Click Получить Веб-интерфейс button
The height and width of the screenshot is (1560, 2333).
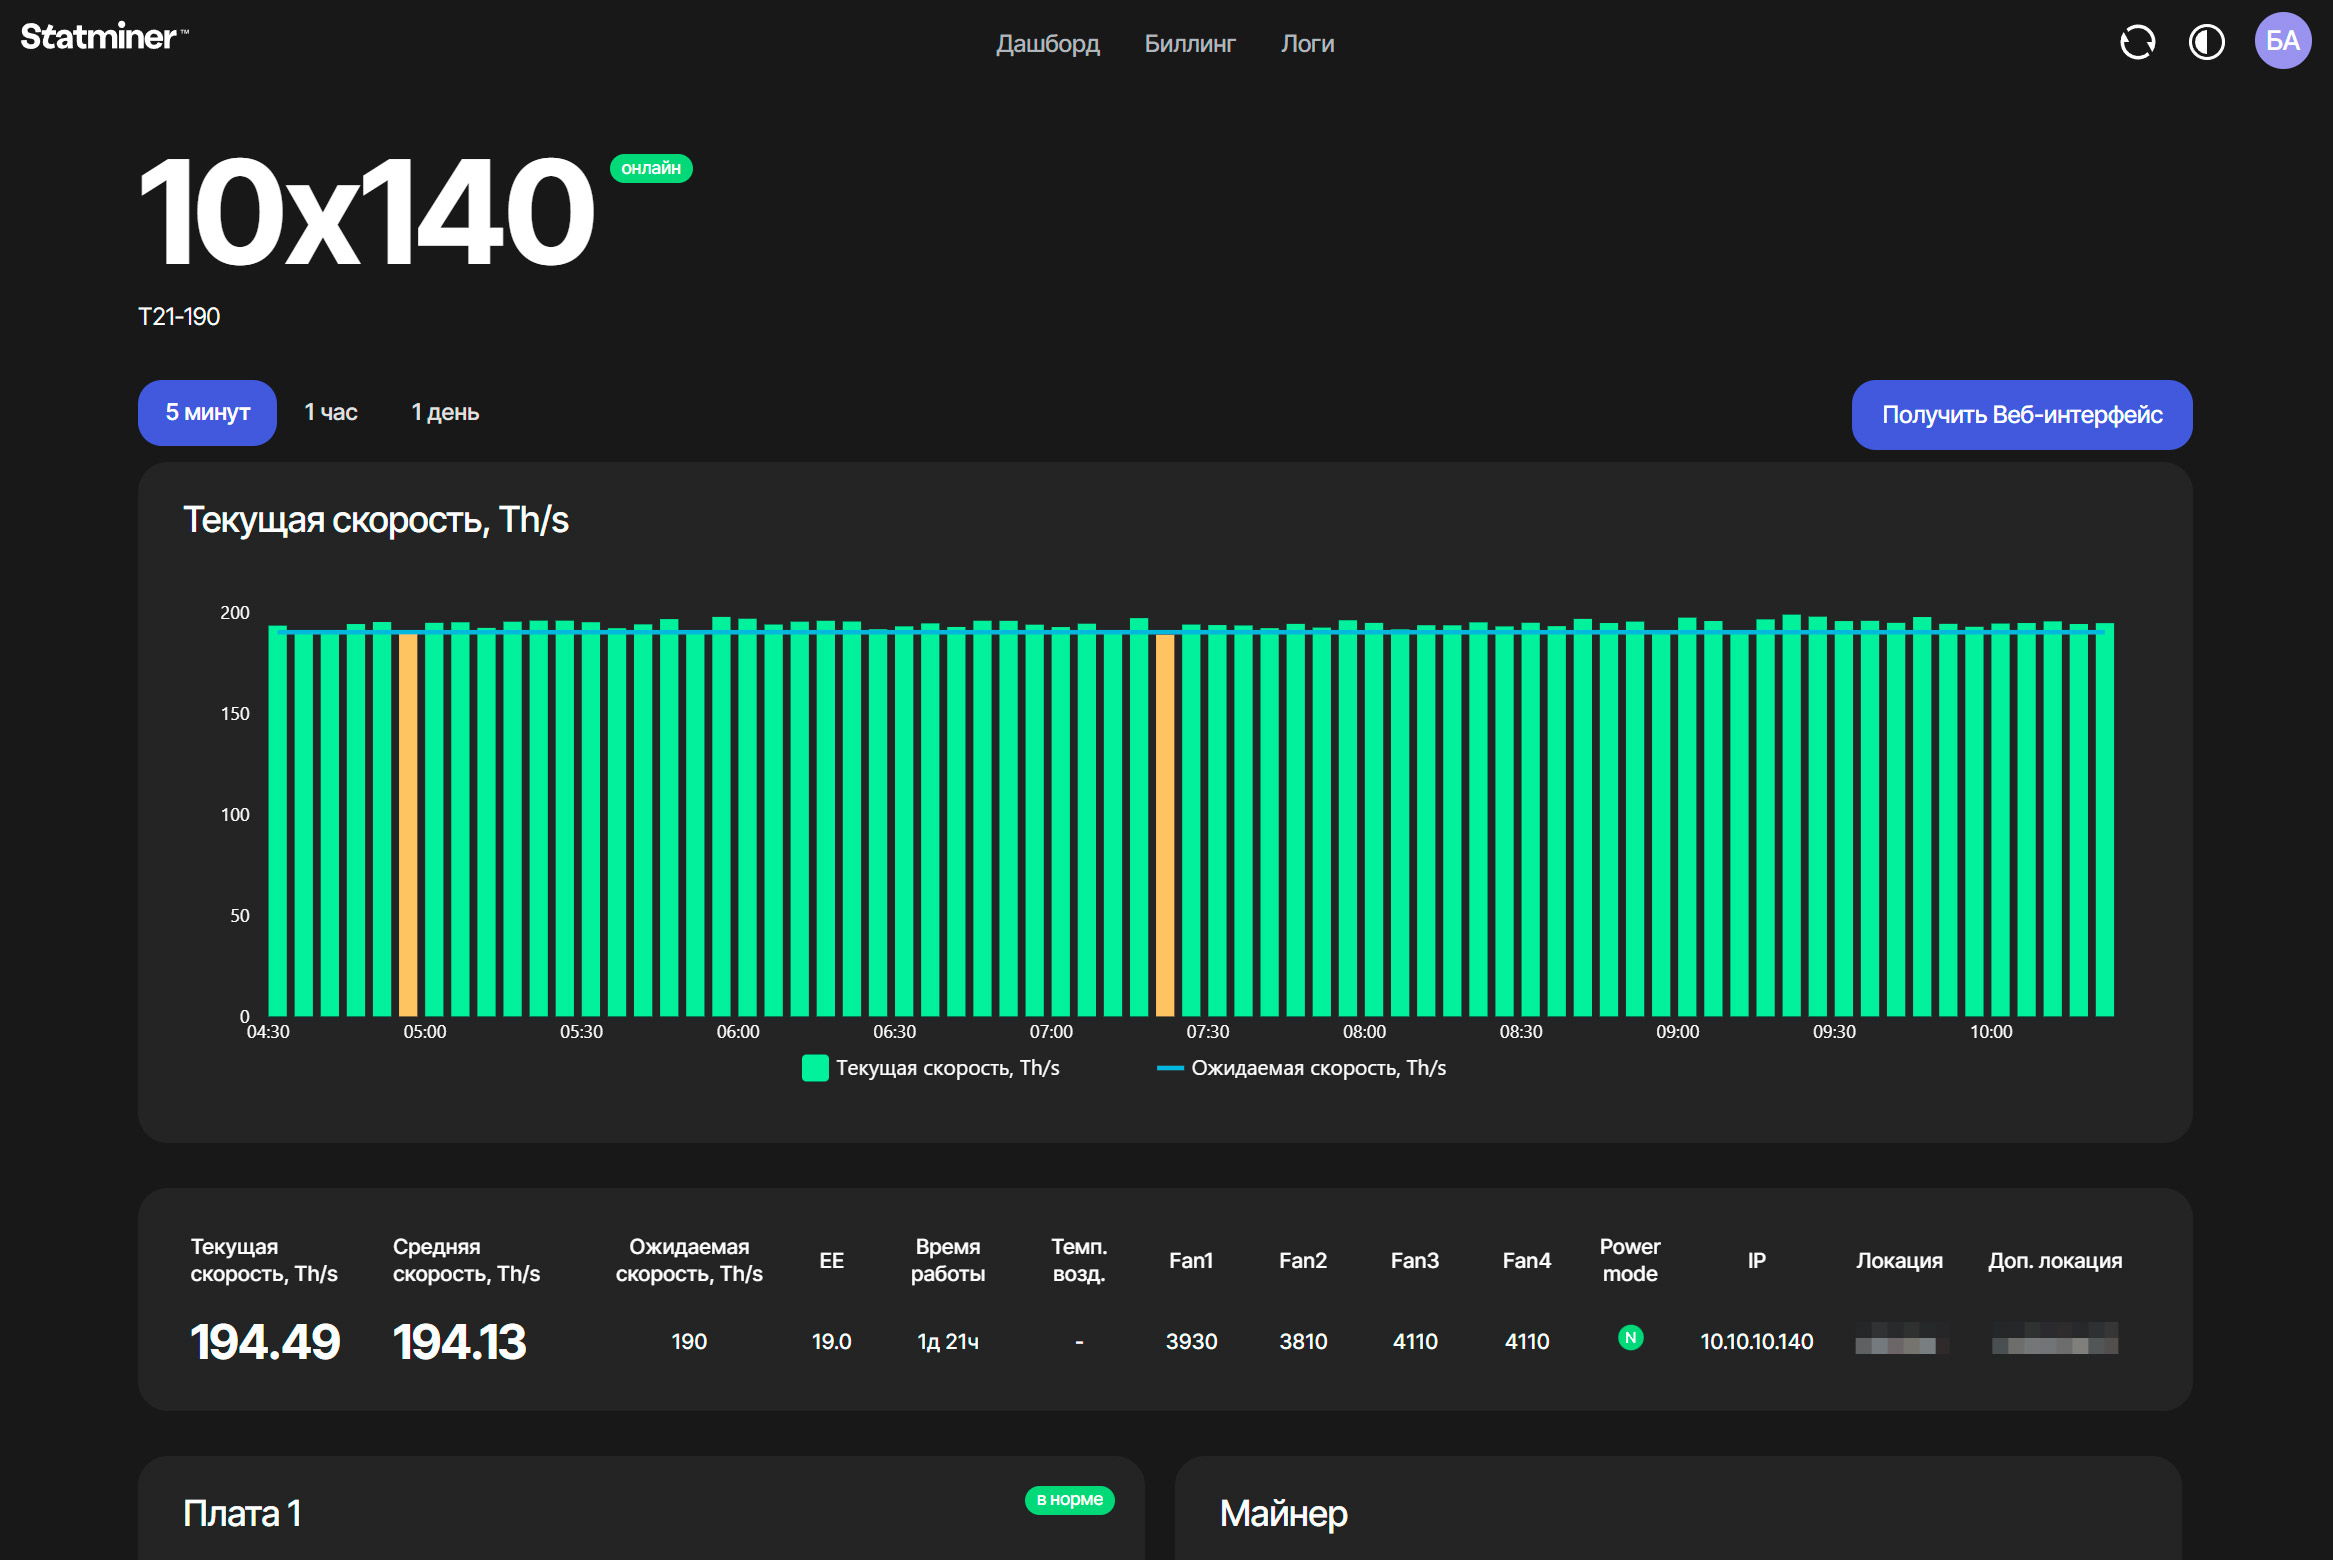[2021, 414]
